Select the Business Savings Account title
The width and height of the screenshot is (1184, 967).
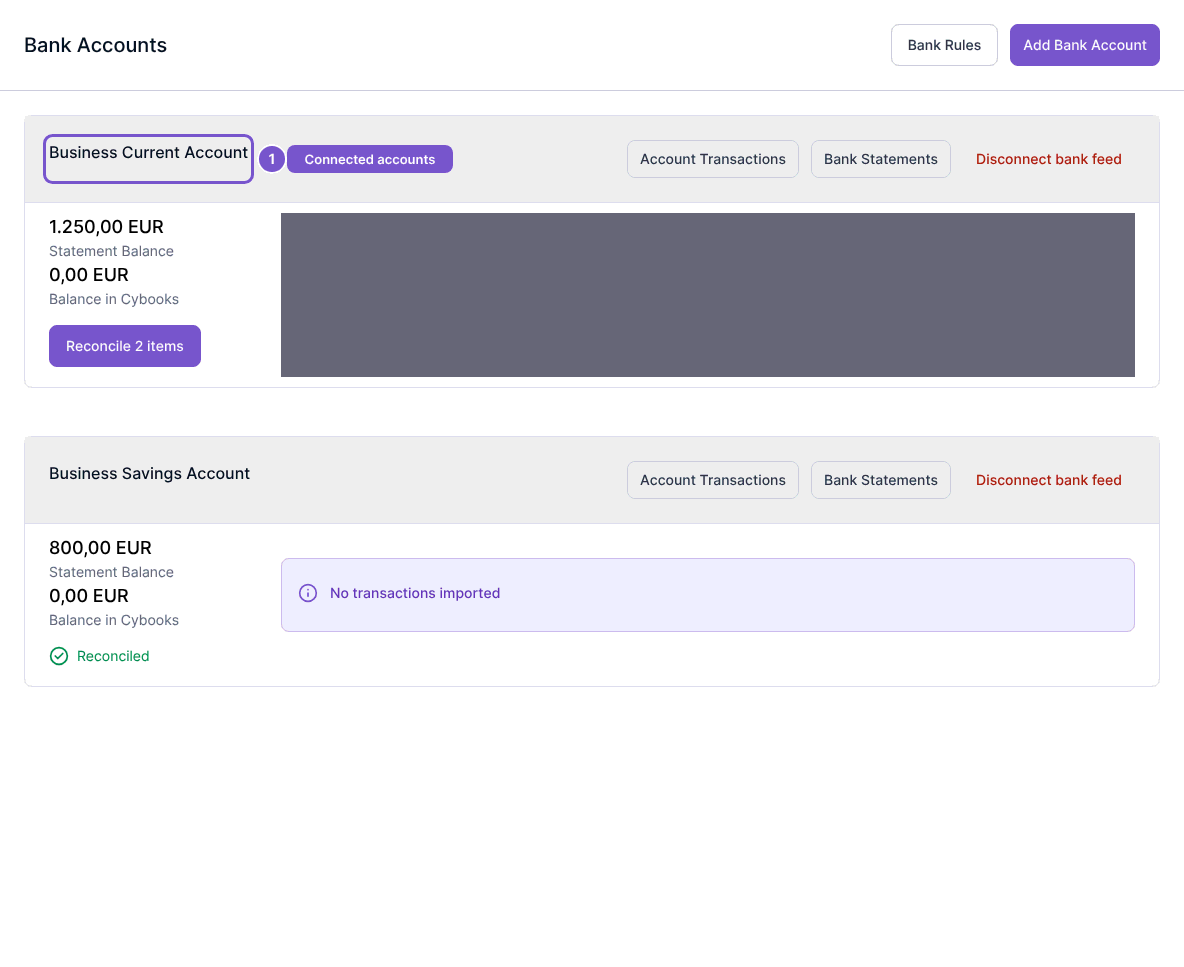coord(150,473)
